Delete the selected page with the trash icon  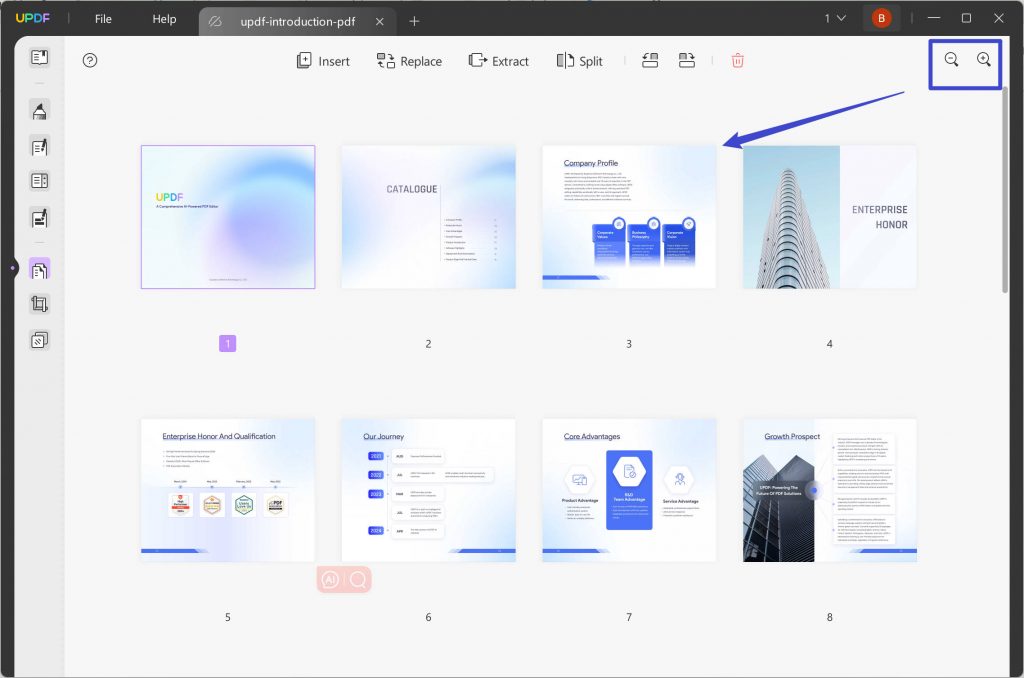[737, 61]
